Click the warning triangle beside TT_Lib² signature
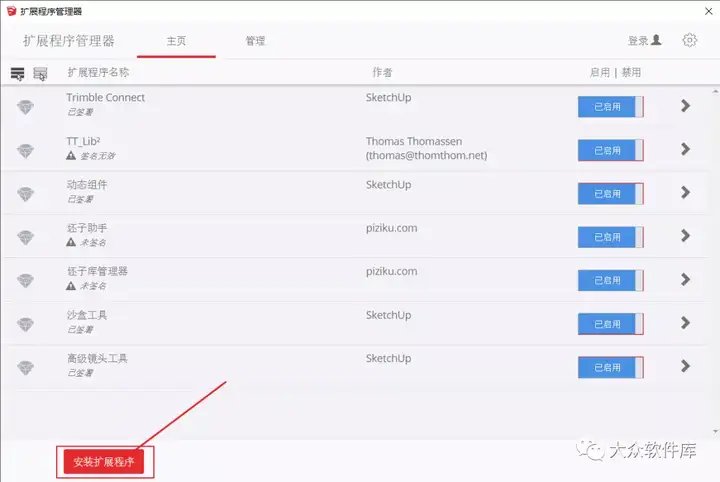The width and height of the screenshot is (720, 482). 71,156
